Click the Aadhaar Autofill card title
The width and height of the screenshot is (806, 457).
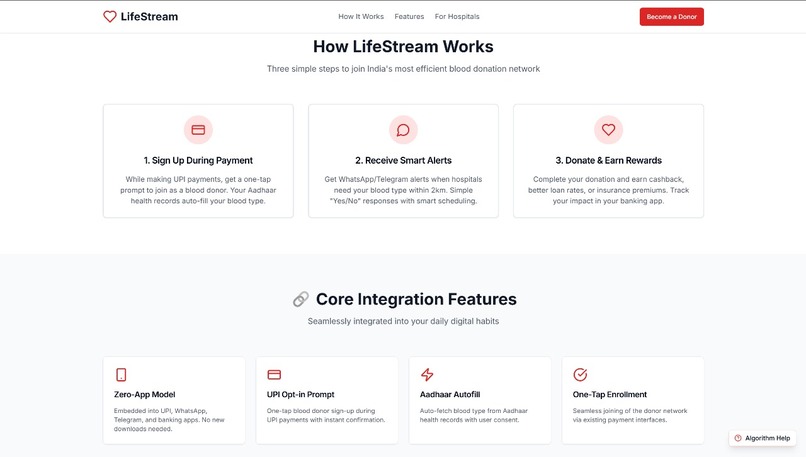pyautogui.click(x=450, y=394)
